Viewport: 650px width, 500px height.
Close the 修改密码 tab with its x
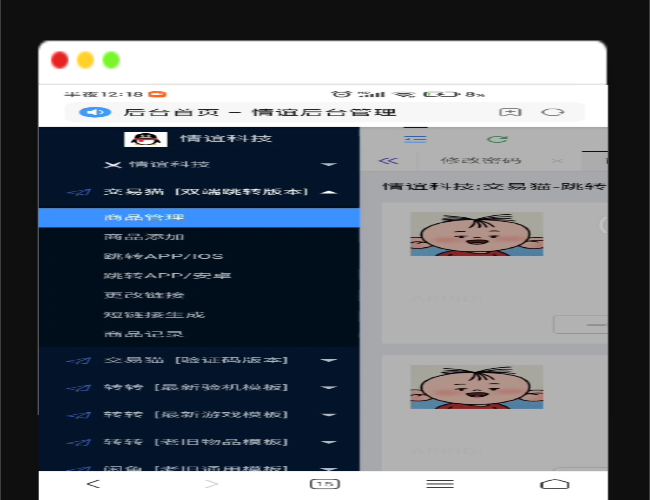coord(558,160)
